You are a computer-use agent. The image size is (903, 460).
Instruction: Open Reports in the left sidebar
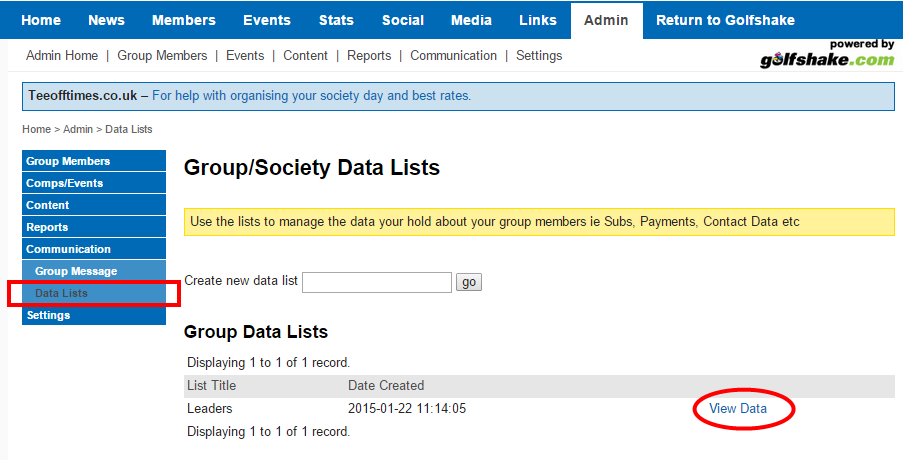(47, 227)
